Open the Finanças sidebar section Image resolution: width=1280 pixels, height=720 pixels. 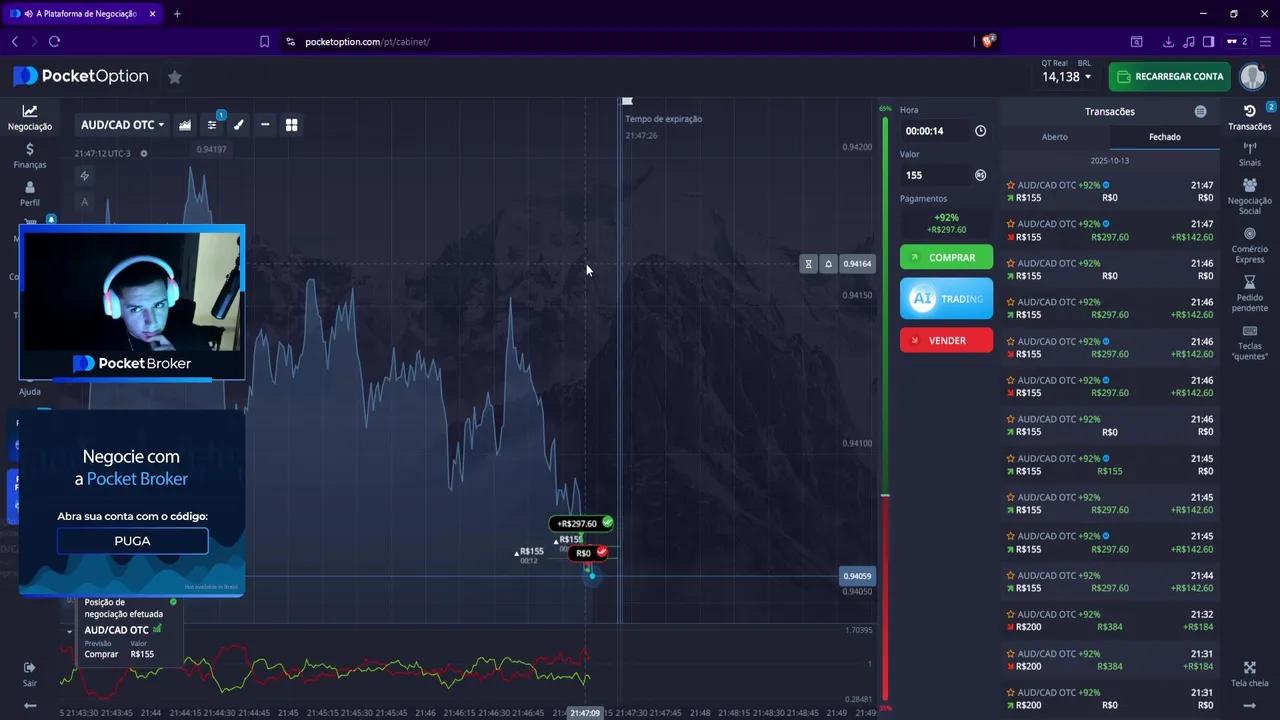(x=30, y=156)
